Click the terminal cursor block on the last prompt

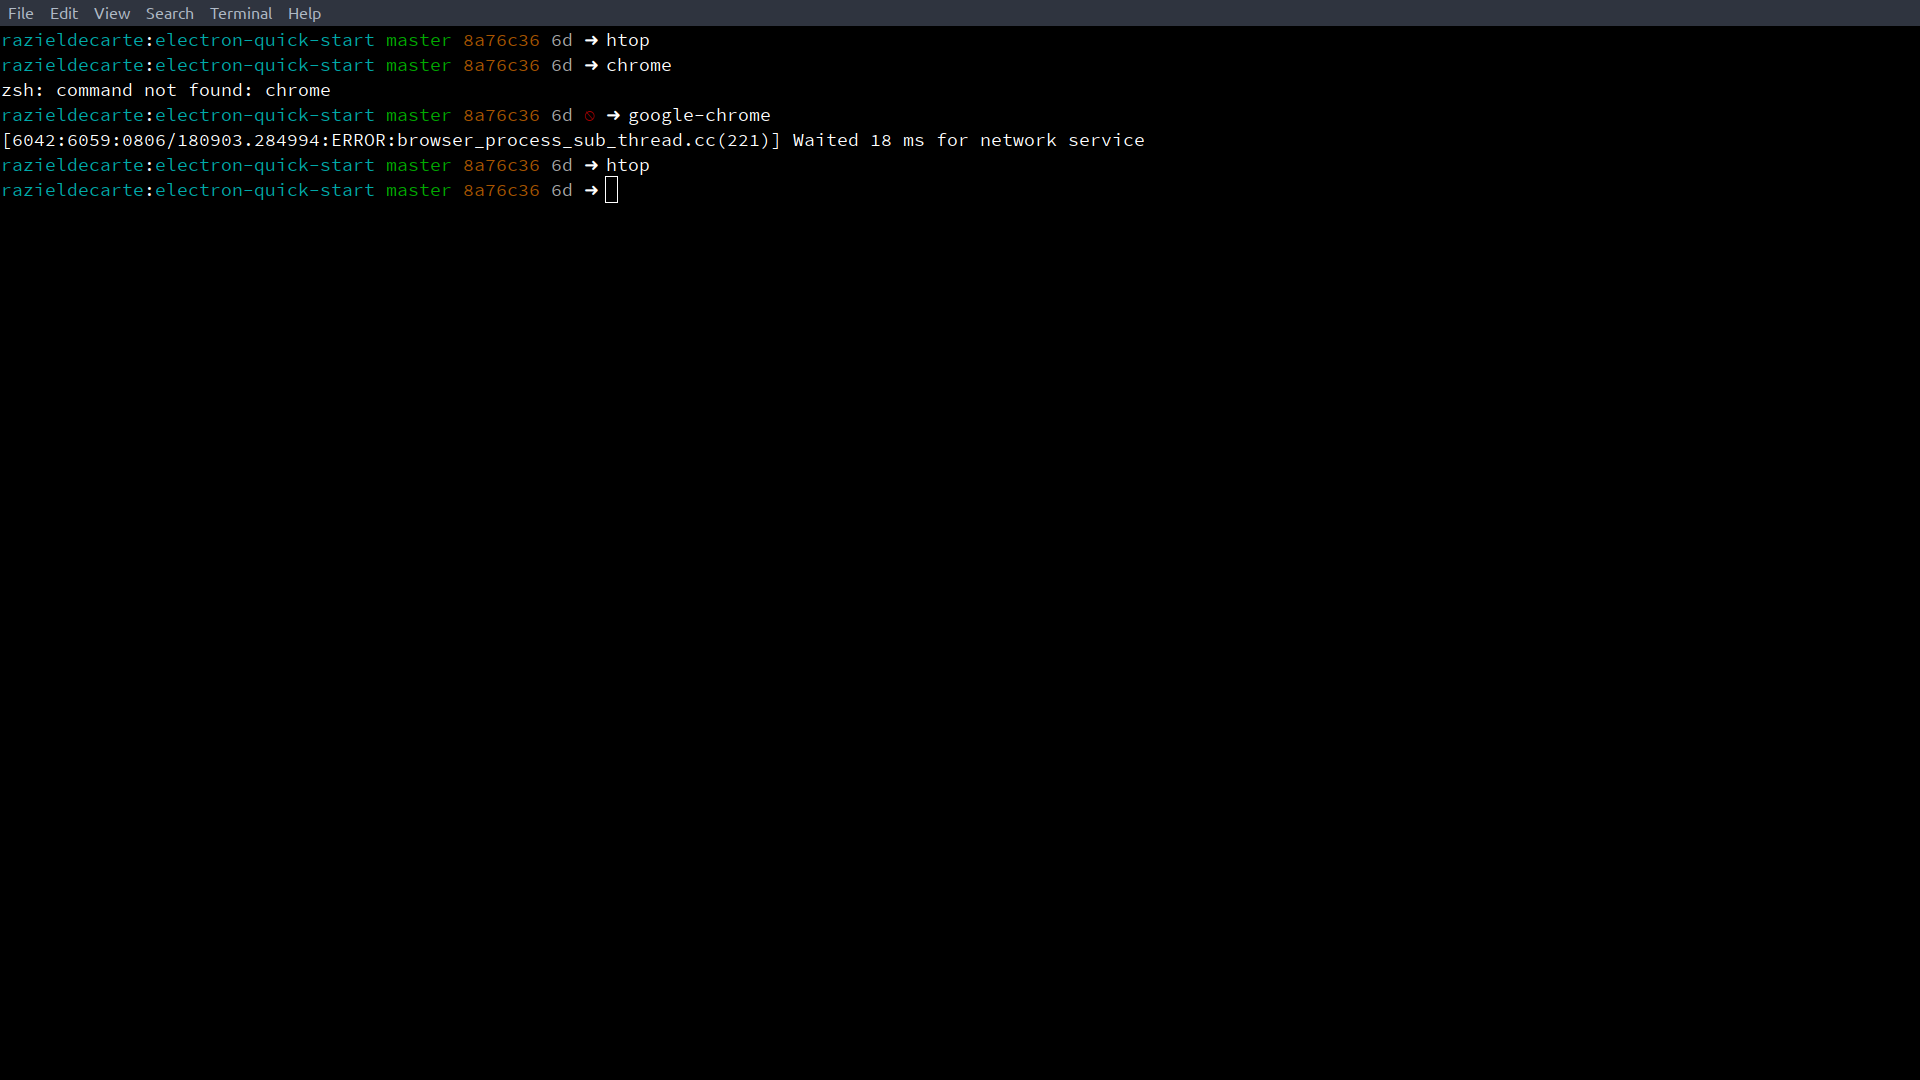(x=612, y=190)
